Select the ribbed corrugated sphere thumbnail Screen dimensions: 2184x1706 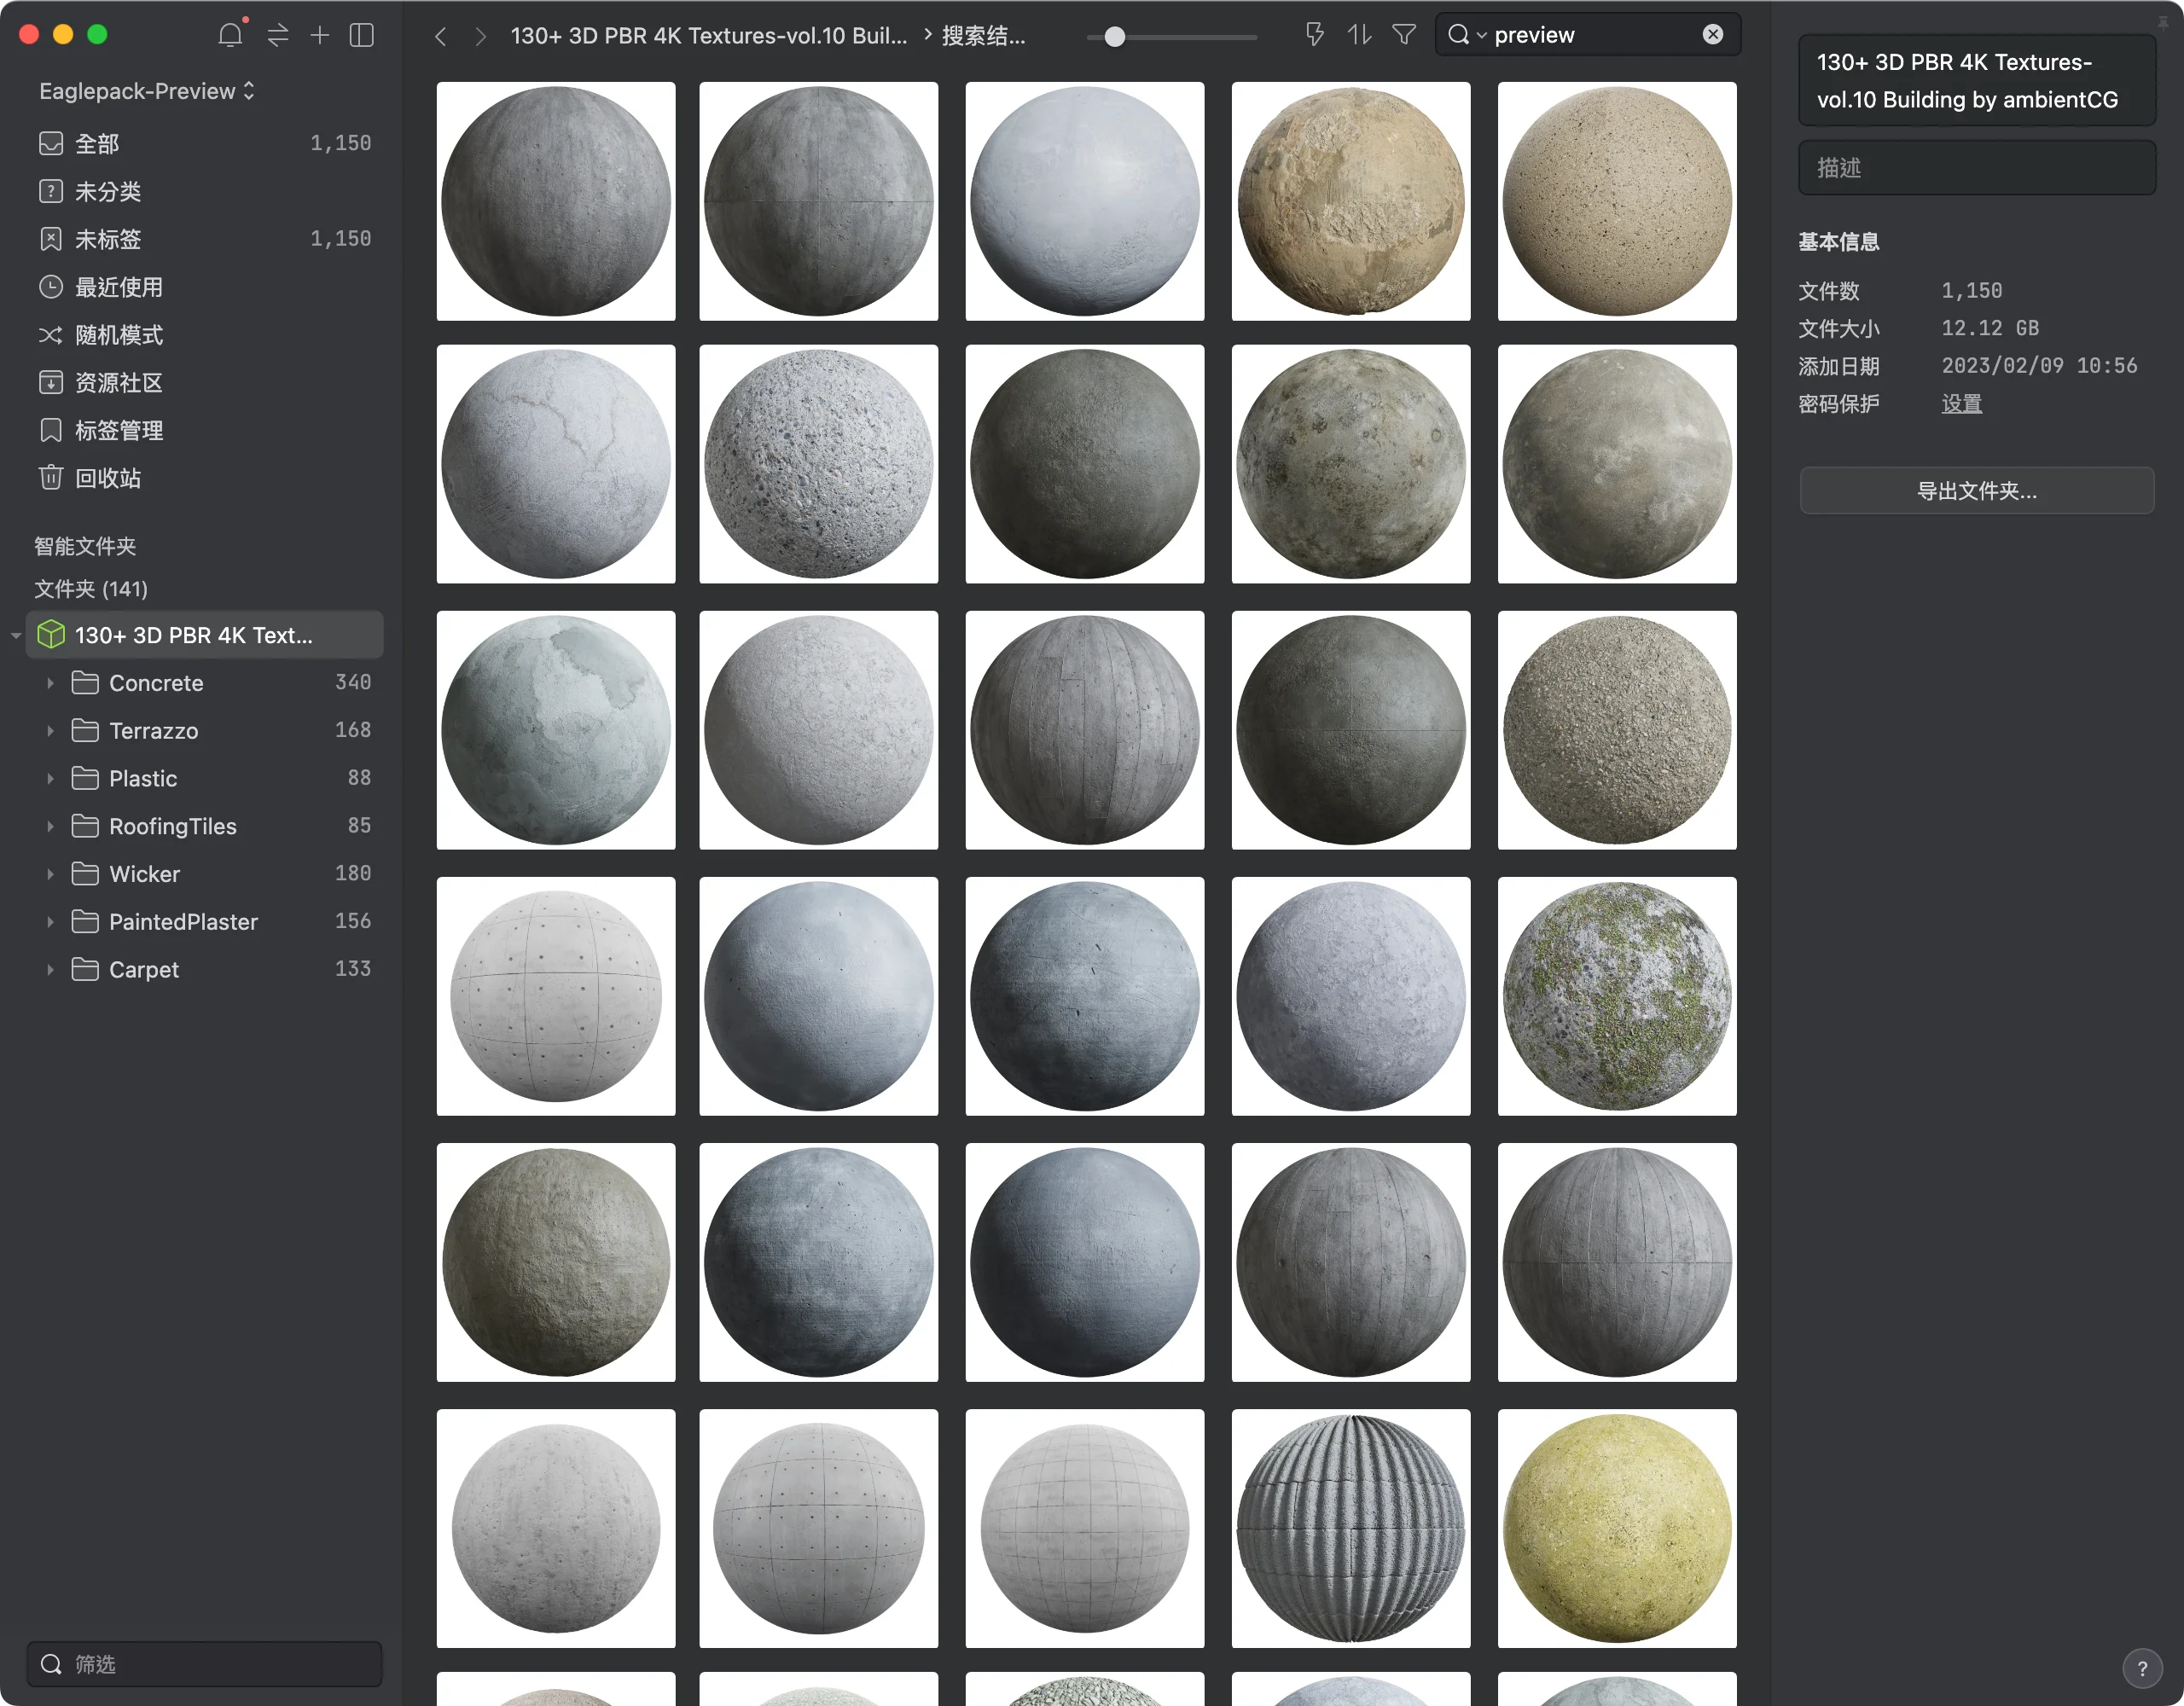click(1351, 1529)
